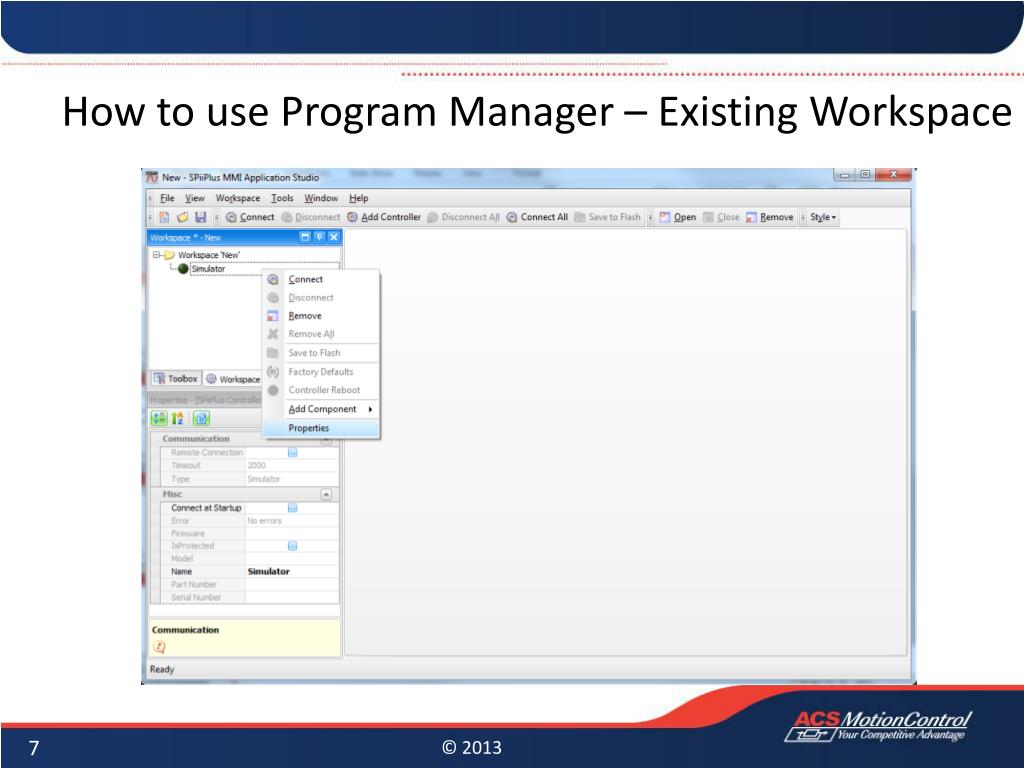Viewport: 1024px width, 768px height.
Task: Click the Open folder icon in toolbar
Action: pyautogui.click(x=182, y=217)
